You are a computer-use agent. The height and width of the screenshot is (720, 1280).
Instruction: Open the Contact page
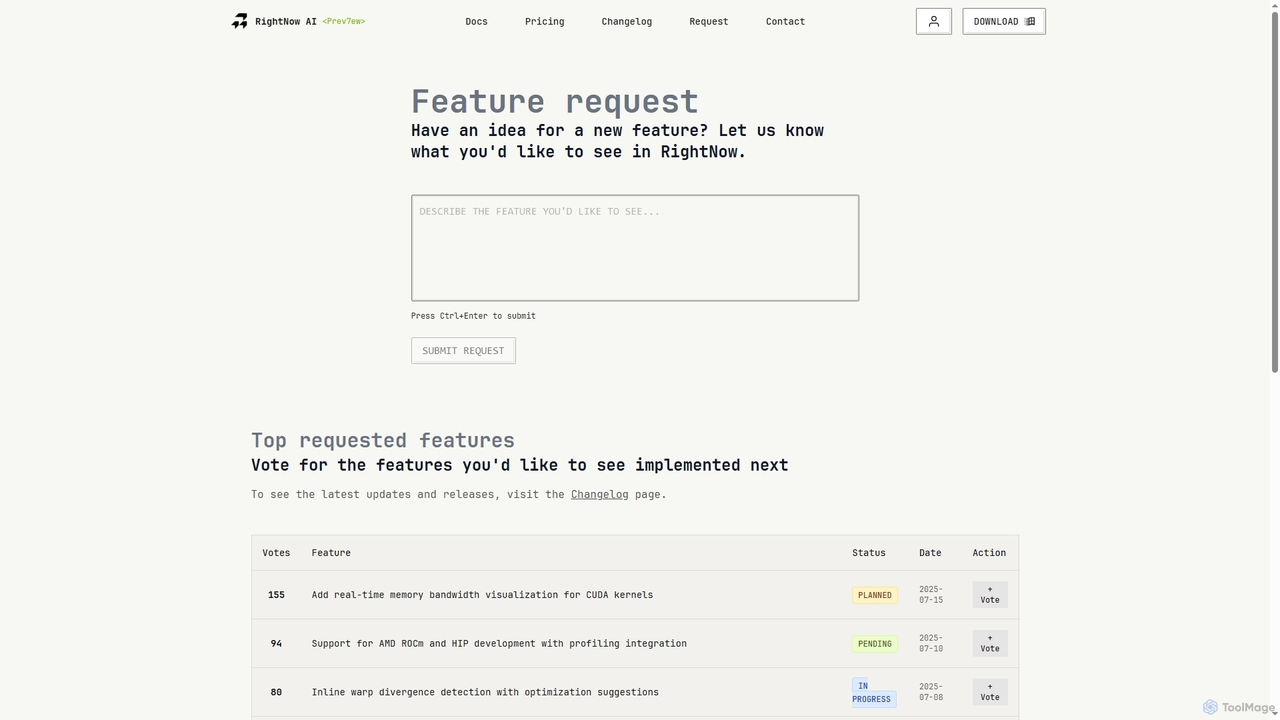(x=785, y=21)
